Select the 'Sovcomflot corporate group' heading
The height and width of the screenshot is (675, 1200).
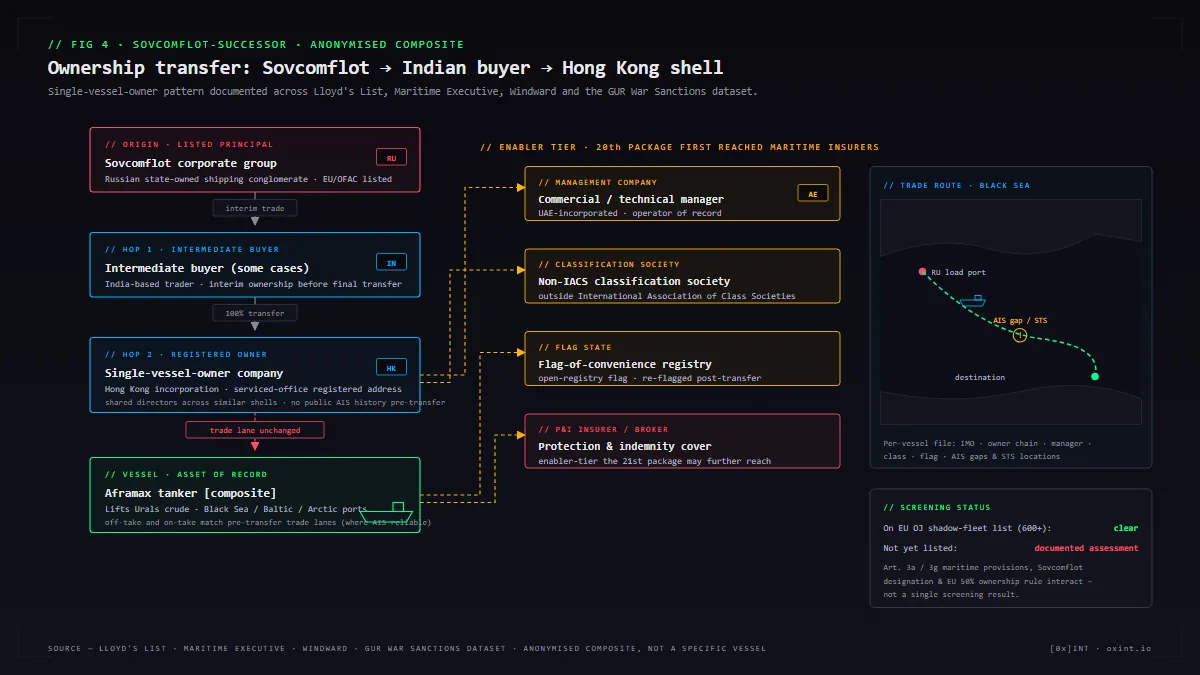(191, 163)
